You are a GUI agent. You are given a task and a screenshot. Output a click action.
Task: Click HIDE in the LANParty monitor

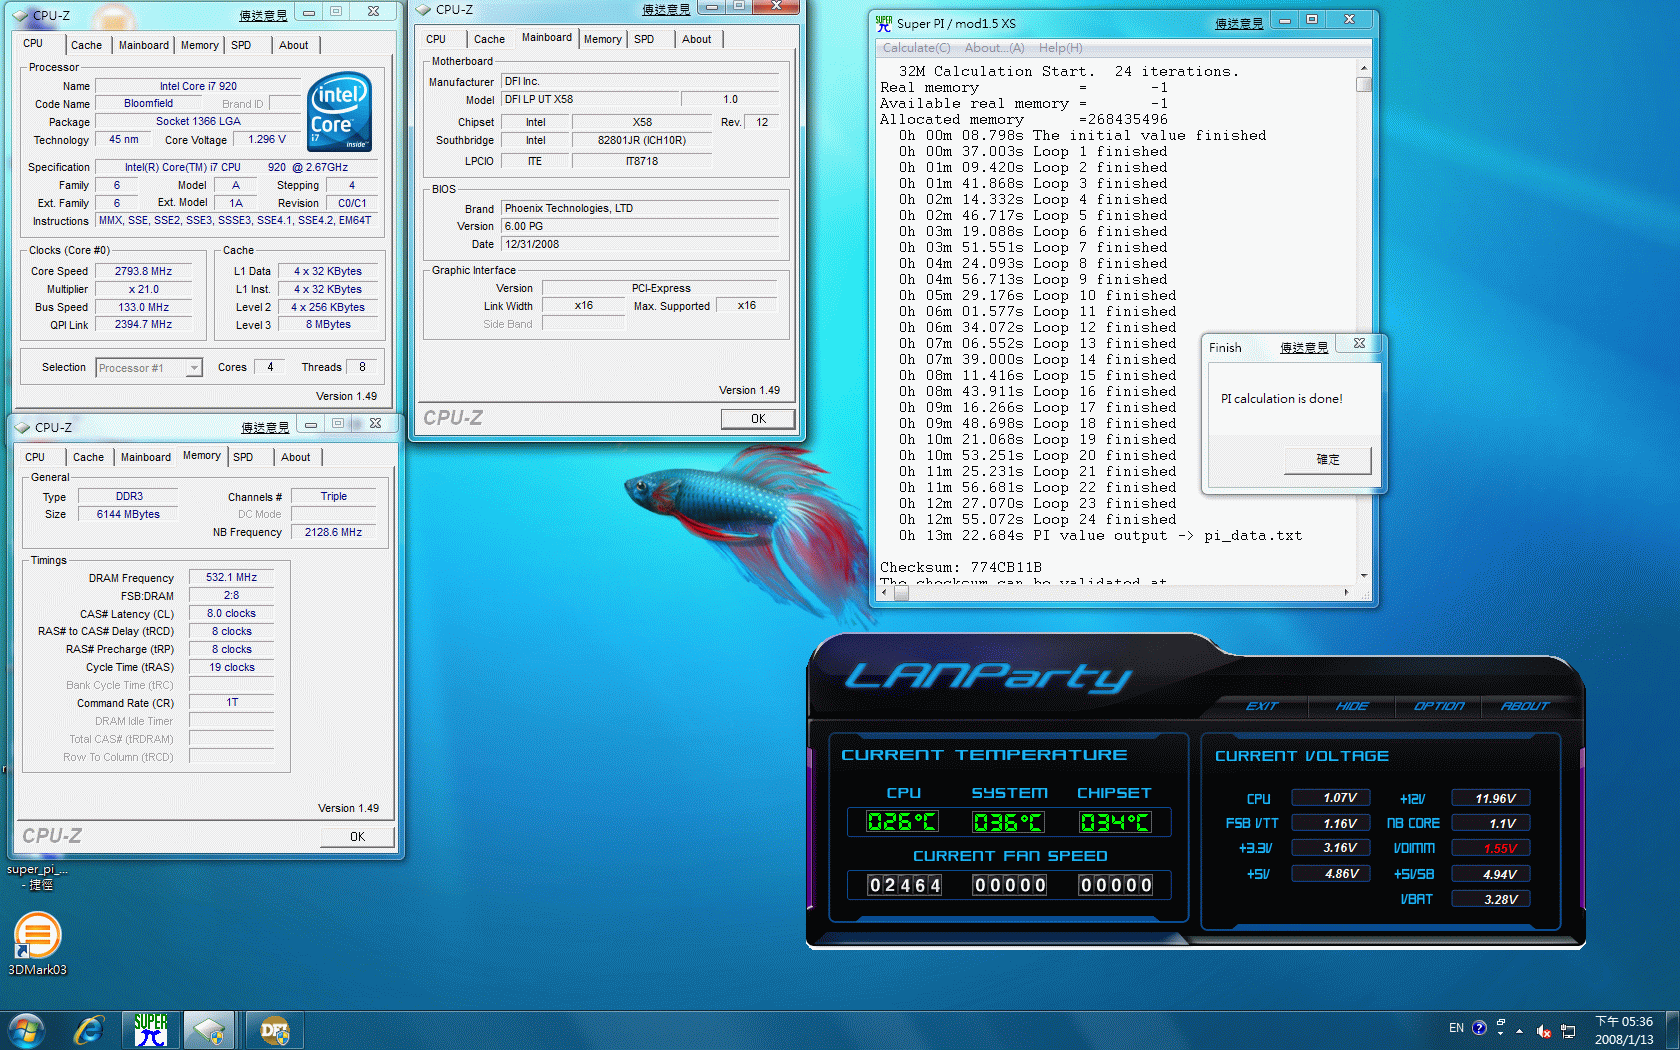tap(1351, 706)
